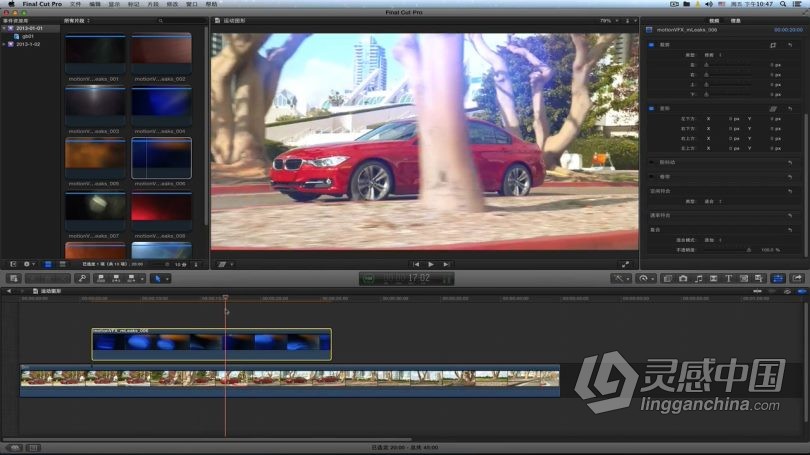This screenshot has width=810, height=455.
Task: Toggle the distort effect checkbox in inspector
Action: point(651,108)
